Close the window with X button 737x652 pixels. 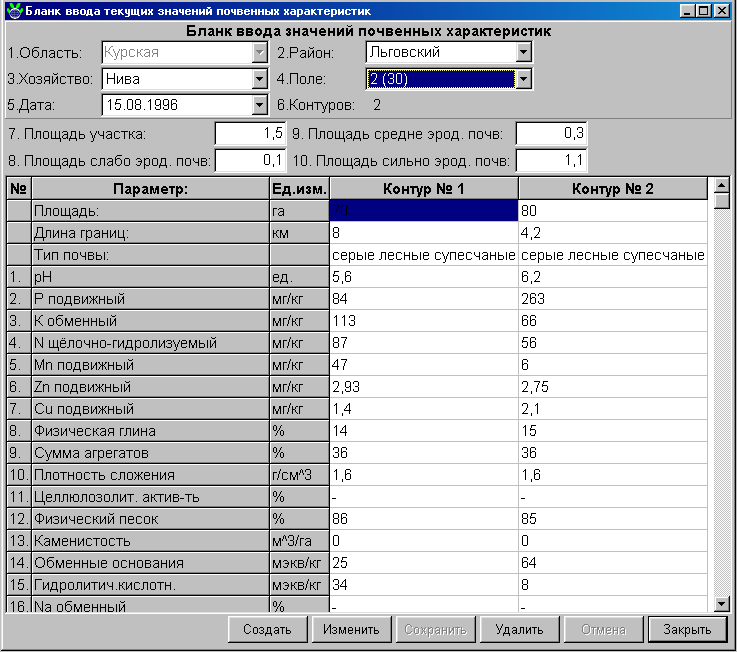(x=721, y=10)
